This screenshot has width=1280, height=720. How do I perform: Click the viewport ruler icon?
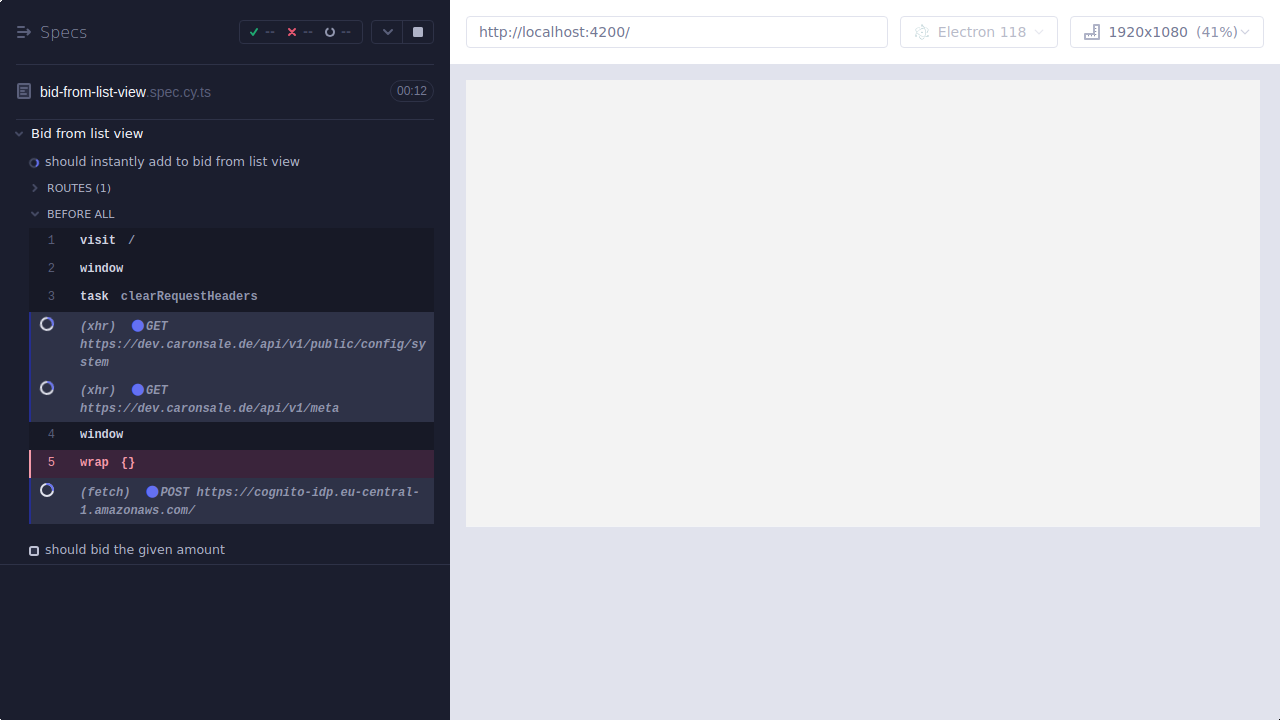pos(1091,31)
